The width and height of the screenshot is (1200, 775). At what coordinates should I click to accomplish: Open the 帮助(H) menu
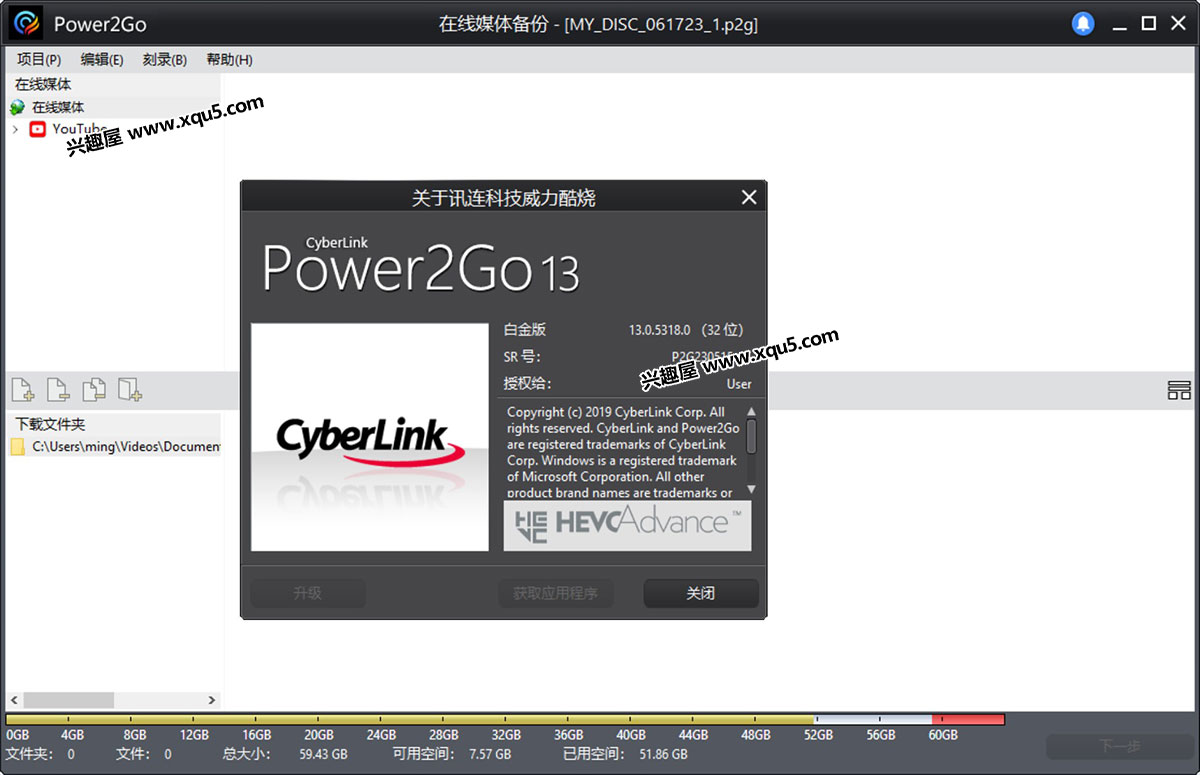(x=229, y=60)
